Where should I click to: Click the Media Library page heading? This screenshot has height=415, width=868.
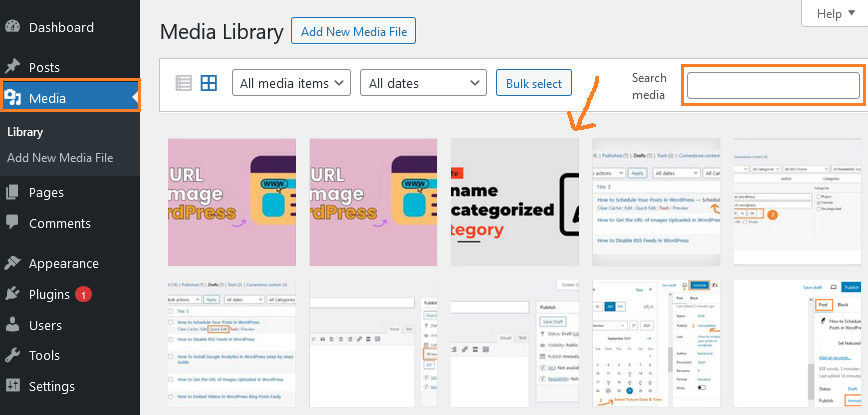(x=221, y=32)
